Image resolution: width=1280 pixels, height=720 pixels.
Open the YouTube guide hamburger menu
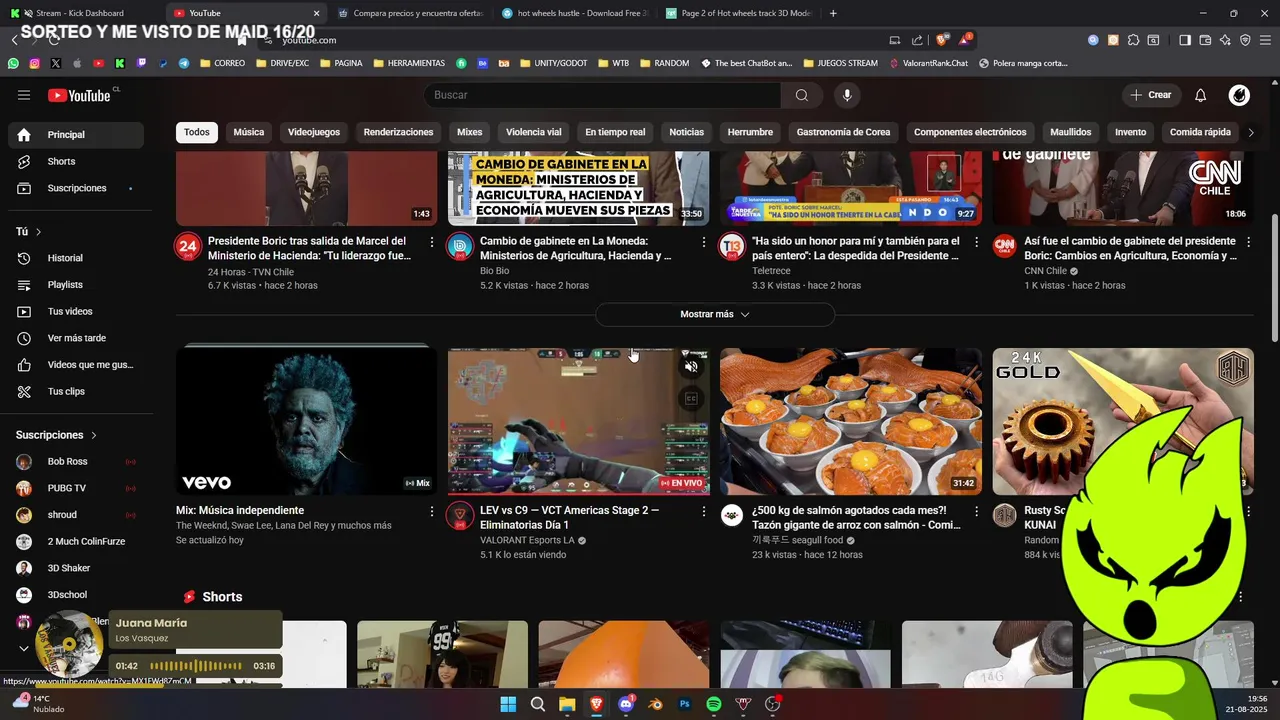[24, 95]
